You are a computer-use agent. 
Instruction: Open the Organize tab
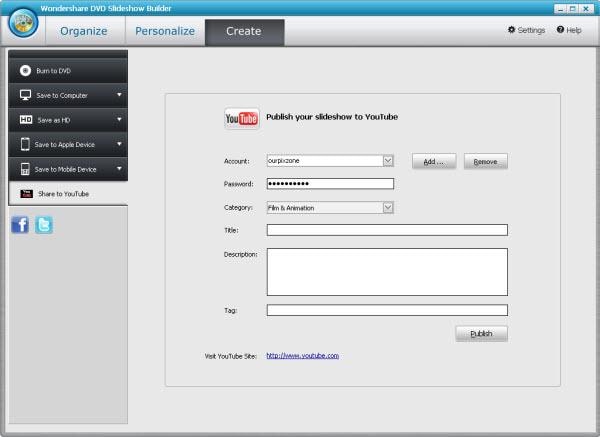pos(84,31)
